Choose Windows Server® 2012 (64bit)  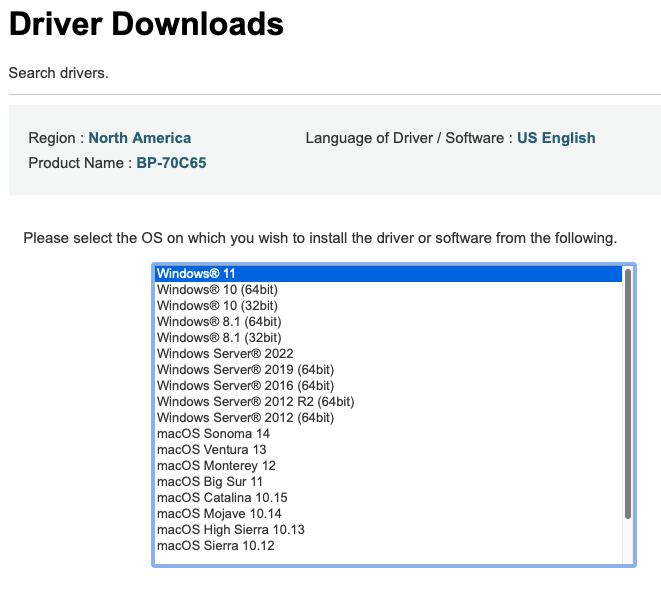pos(245,417)
